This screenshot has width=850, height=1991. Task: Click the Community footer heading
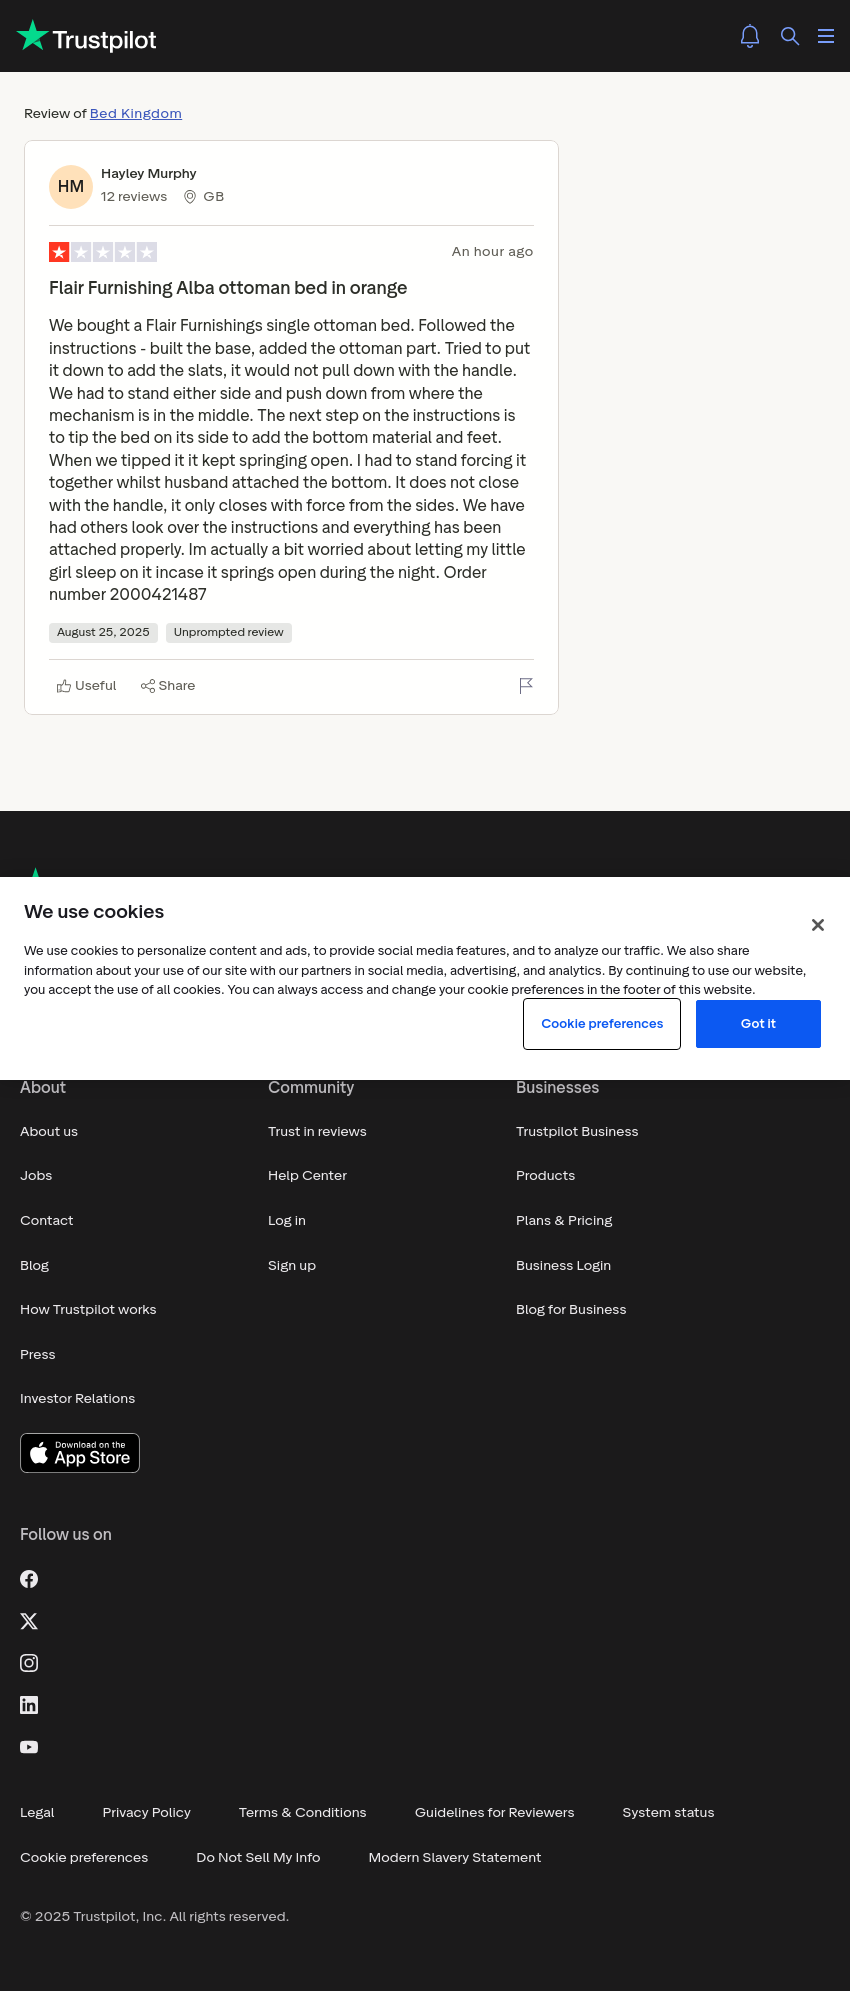pos(311,1088)
